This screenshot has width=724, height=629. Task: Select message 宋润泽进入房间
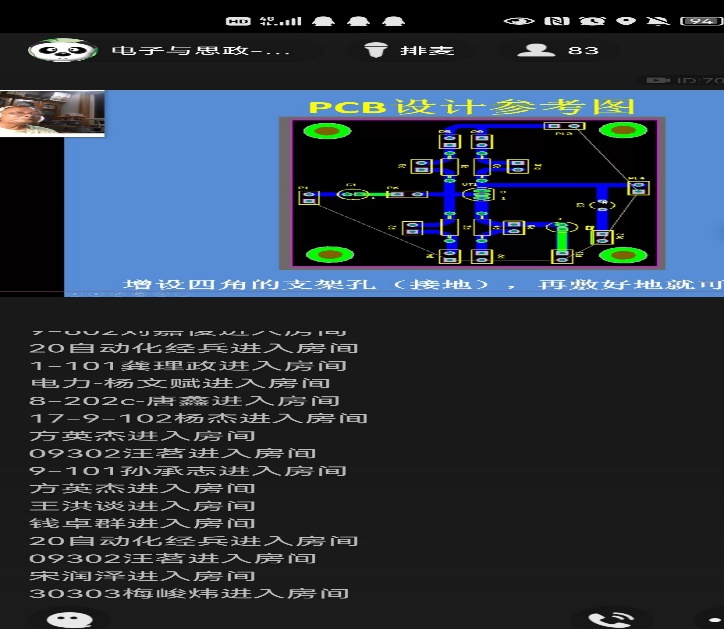click(143, 575)
